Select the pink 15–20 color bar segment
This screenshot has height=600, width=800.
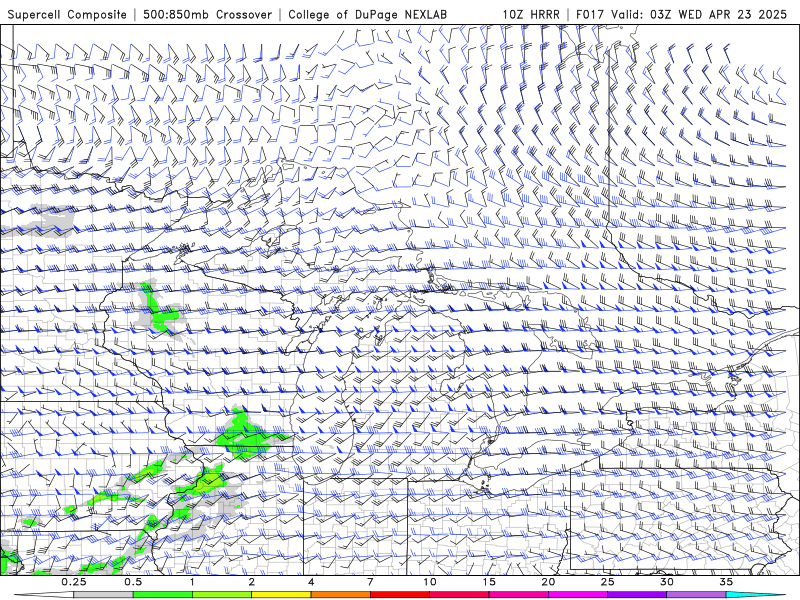(518, 595)
